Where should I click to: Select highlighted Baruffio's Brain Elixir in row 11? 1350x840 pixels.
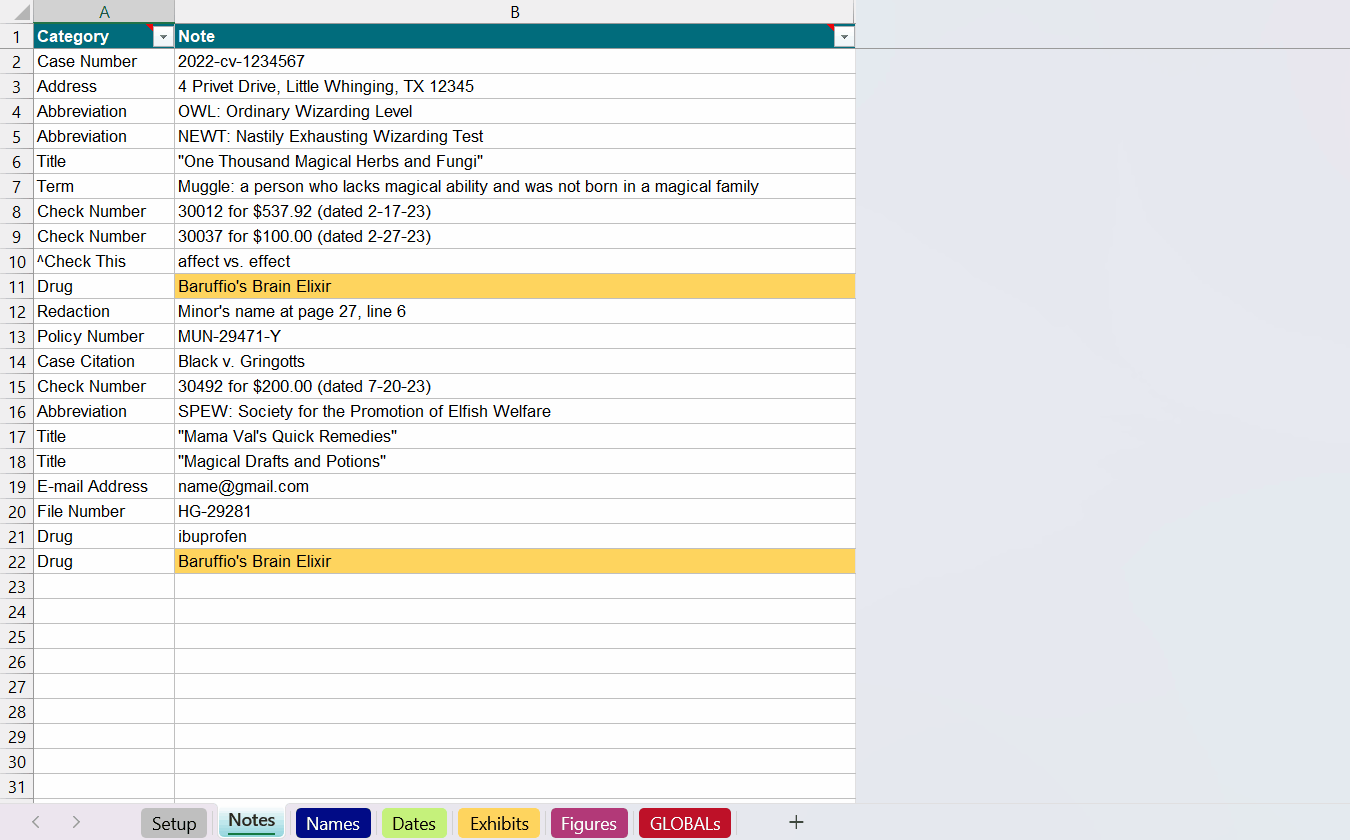pos(515,286)
